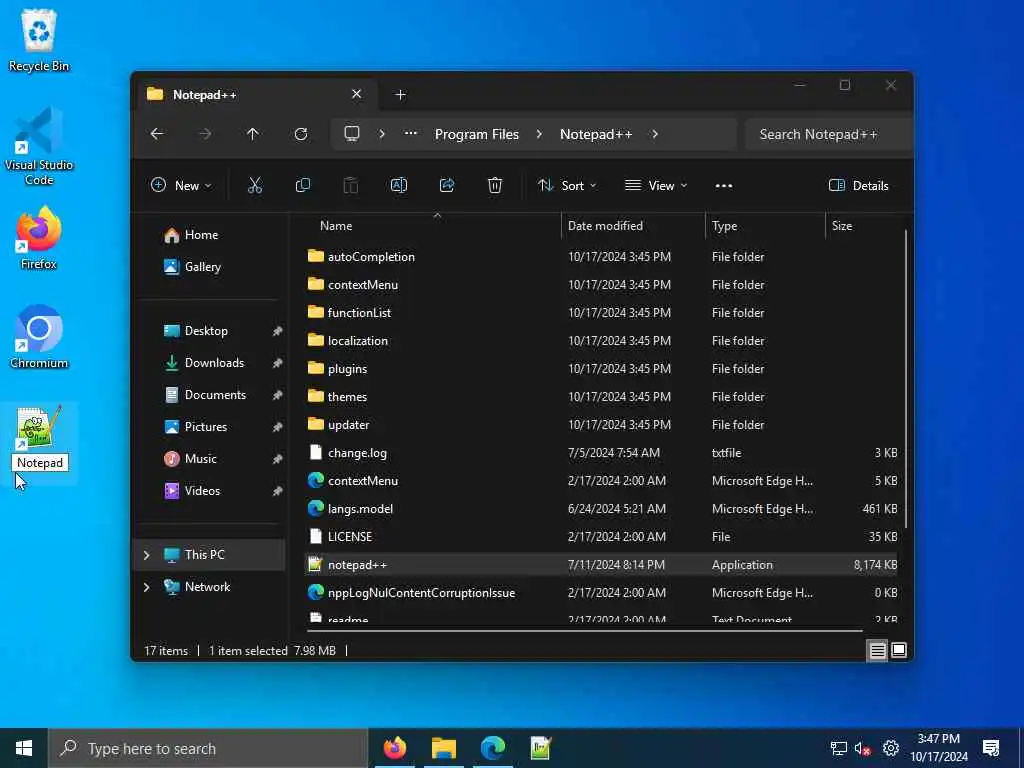Viewport: 1024px width, 768px height.
Task: Go back with the left arrow button
Action: click(x=157, y=134)
